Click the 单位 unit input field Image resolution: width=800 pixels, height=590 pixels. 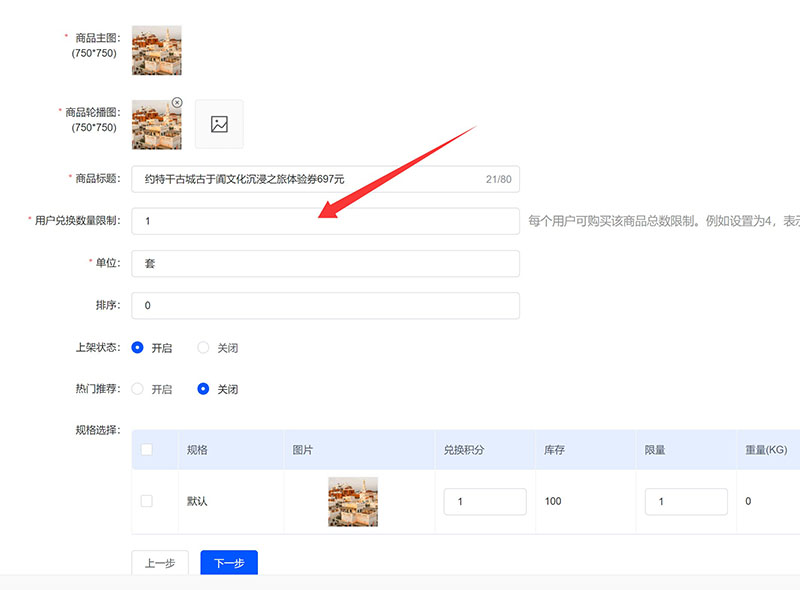pos(325,264)
